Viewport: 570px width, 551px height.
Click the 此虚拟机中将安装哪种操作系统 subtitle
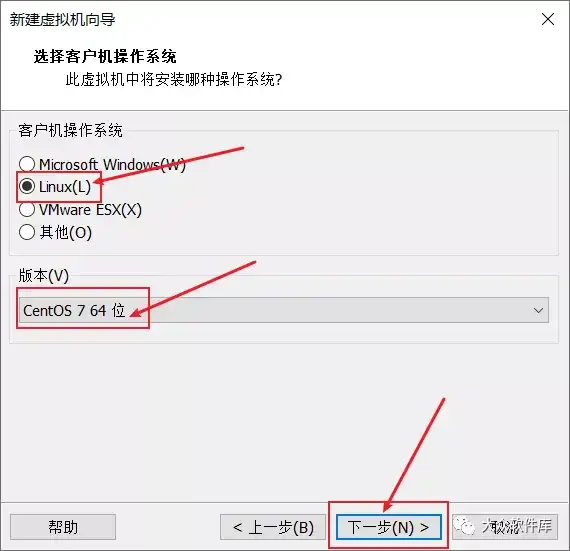pos(174,79)
